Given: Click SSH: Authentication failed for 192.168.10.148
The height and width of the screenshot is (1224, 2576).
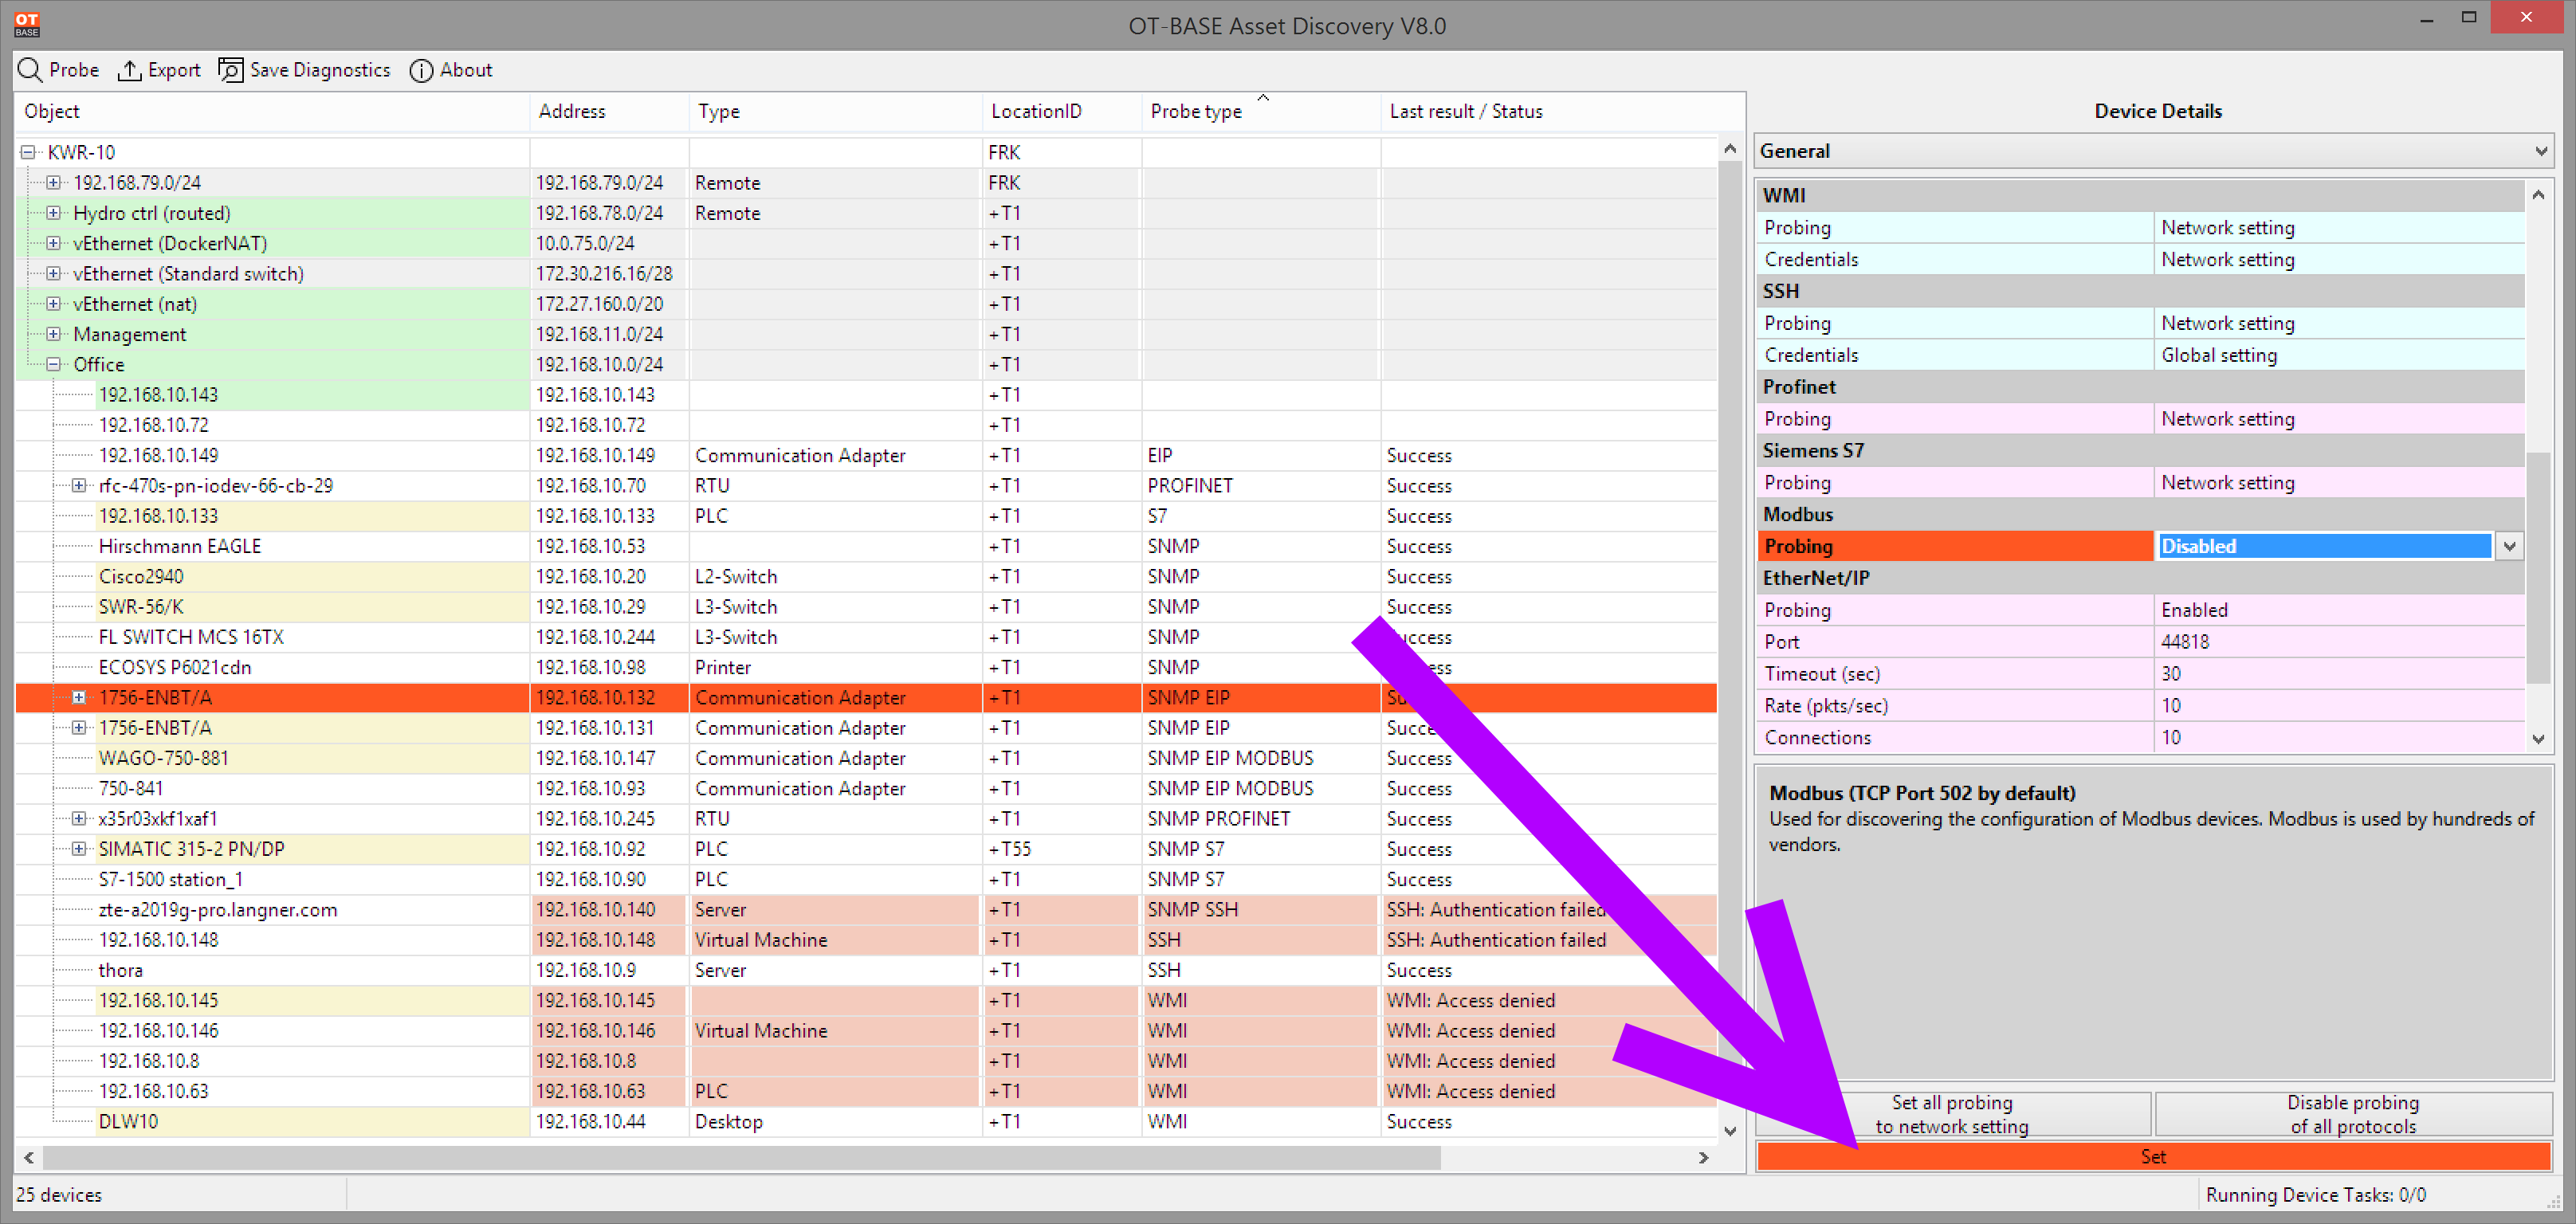Looking at the screenshot, I should [x=1496, y=940].
